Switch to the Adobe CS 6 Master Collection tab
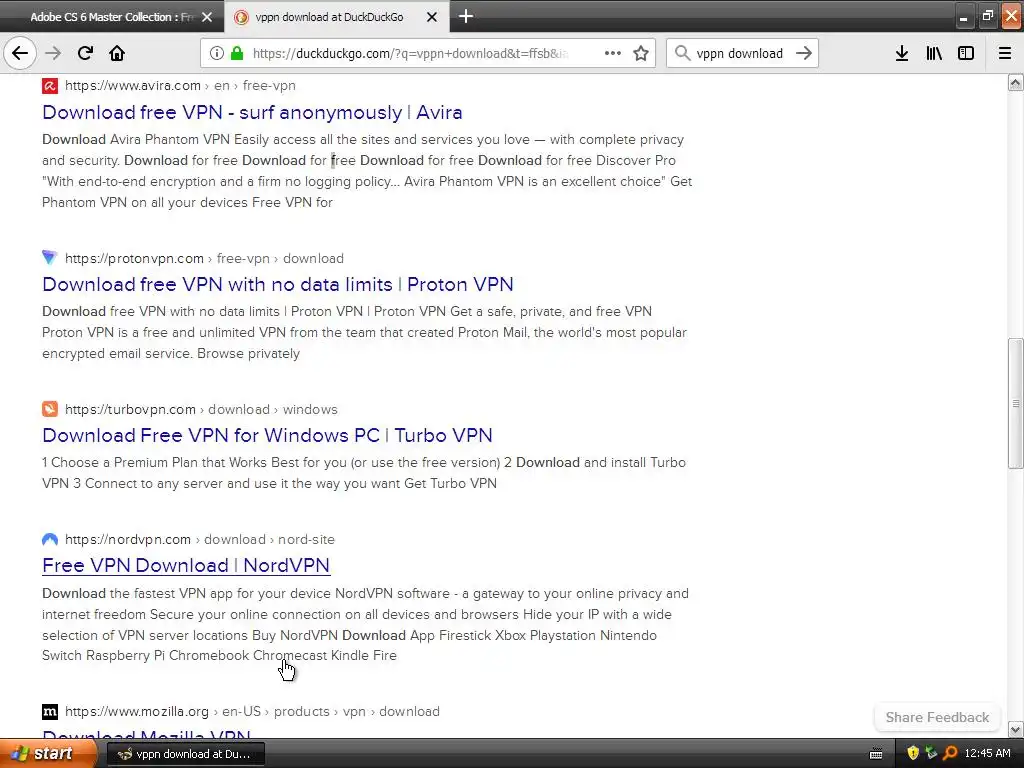Image resolution: width=1024 pixels, height=768 pixels. click(x=112, y=17)
